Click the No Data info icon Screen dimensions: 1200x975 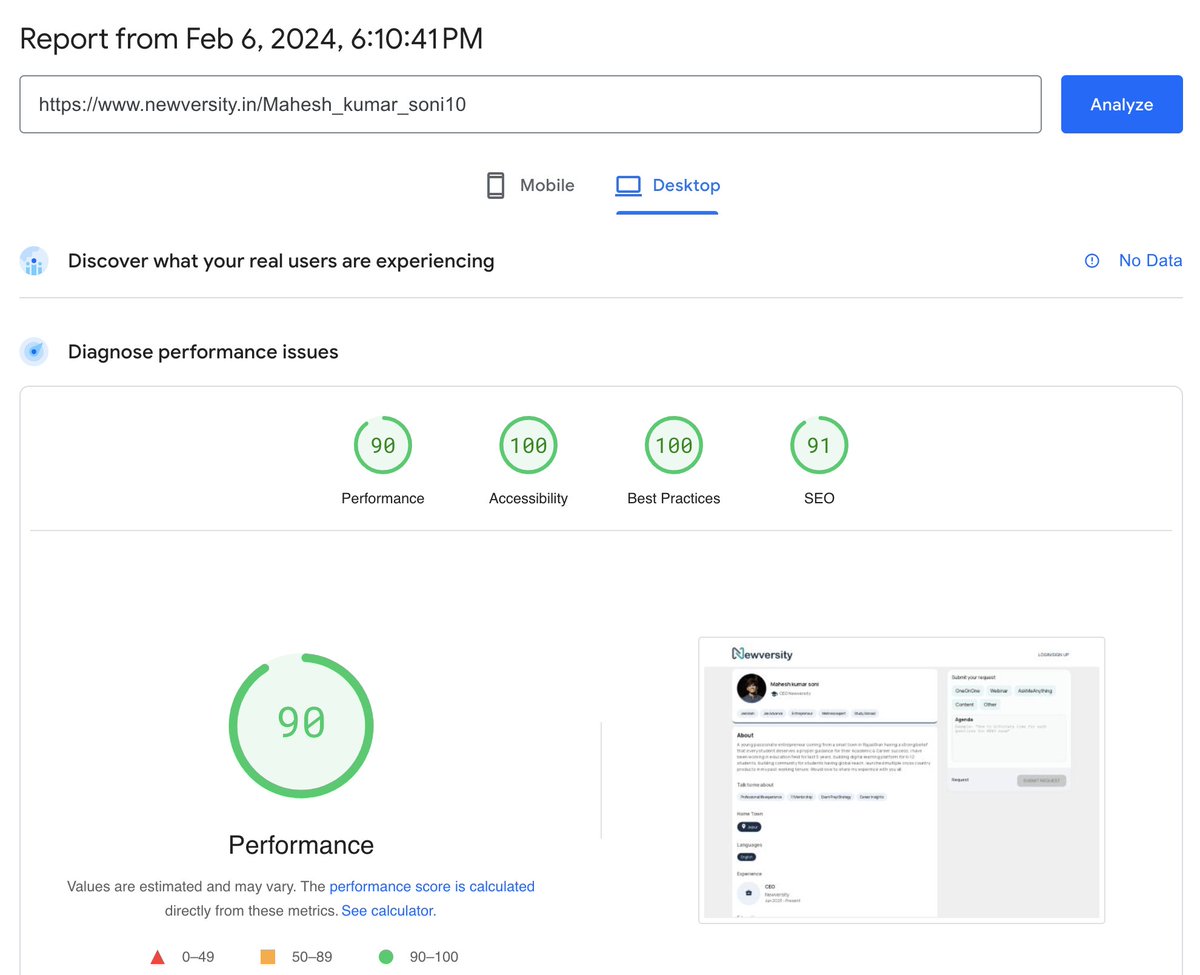pos(1092,261)
